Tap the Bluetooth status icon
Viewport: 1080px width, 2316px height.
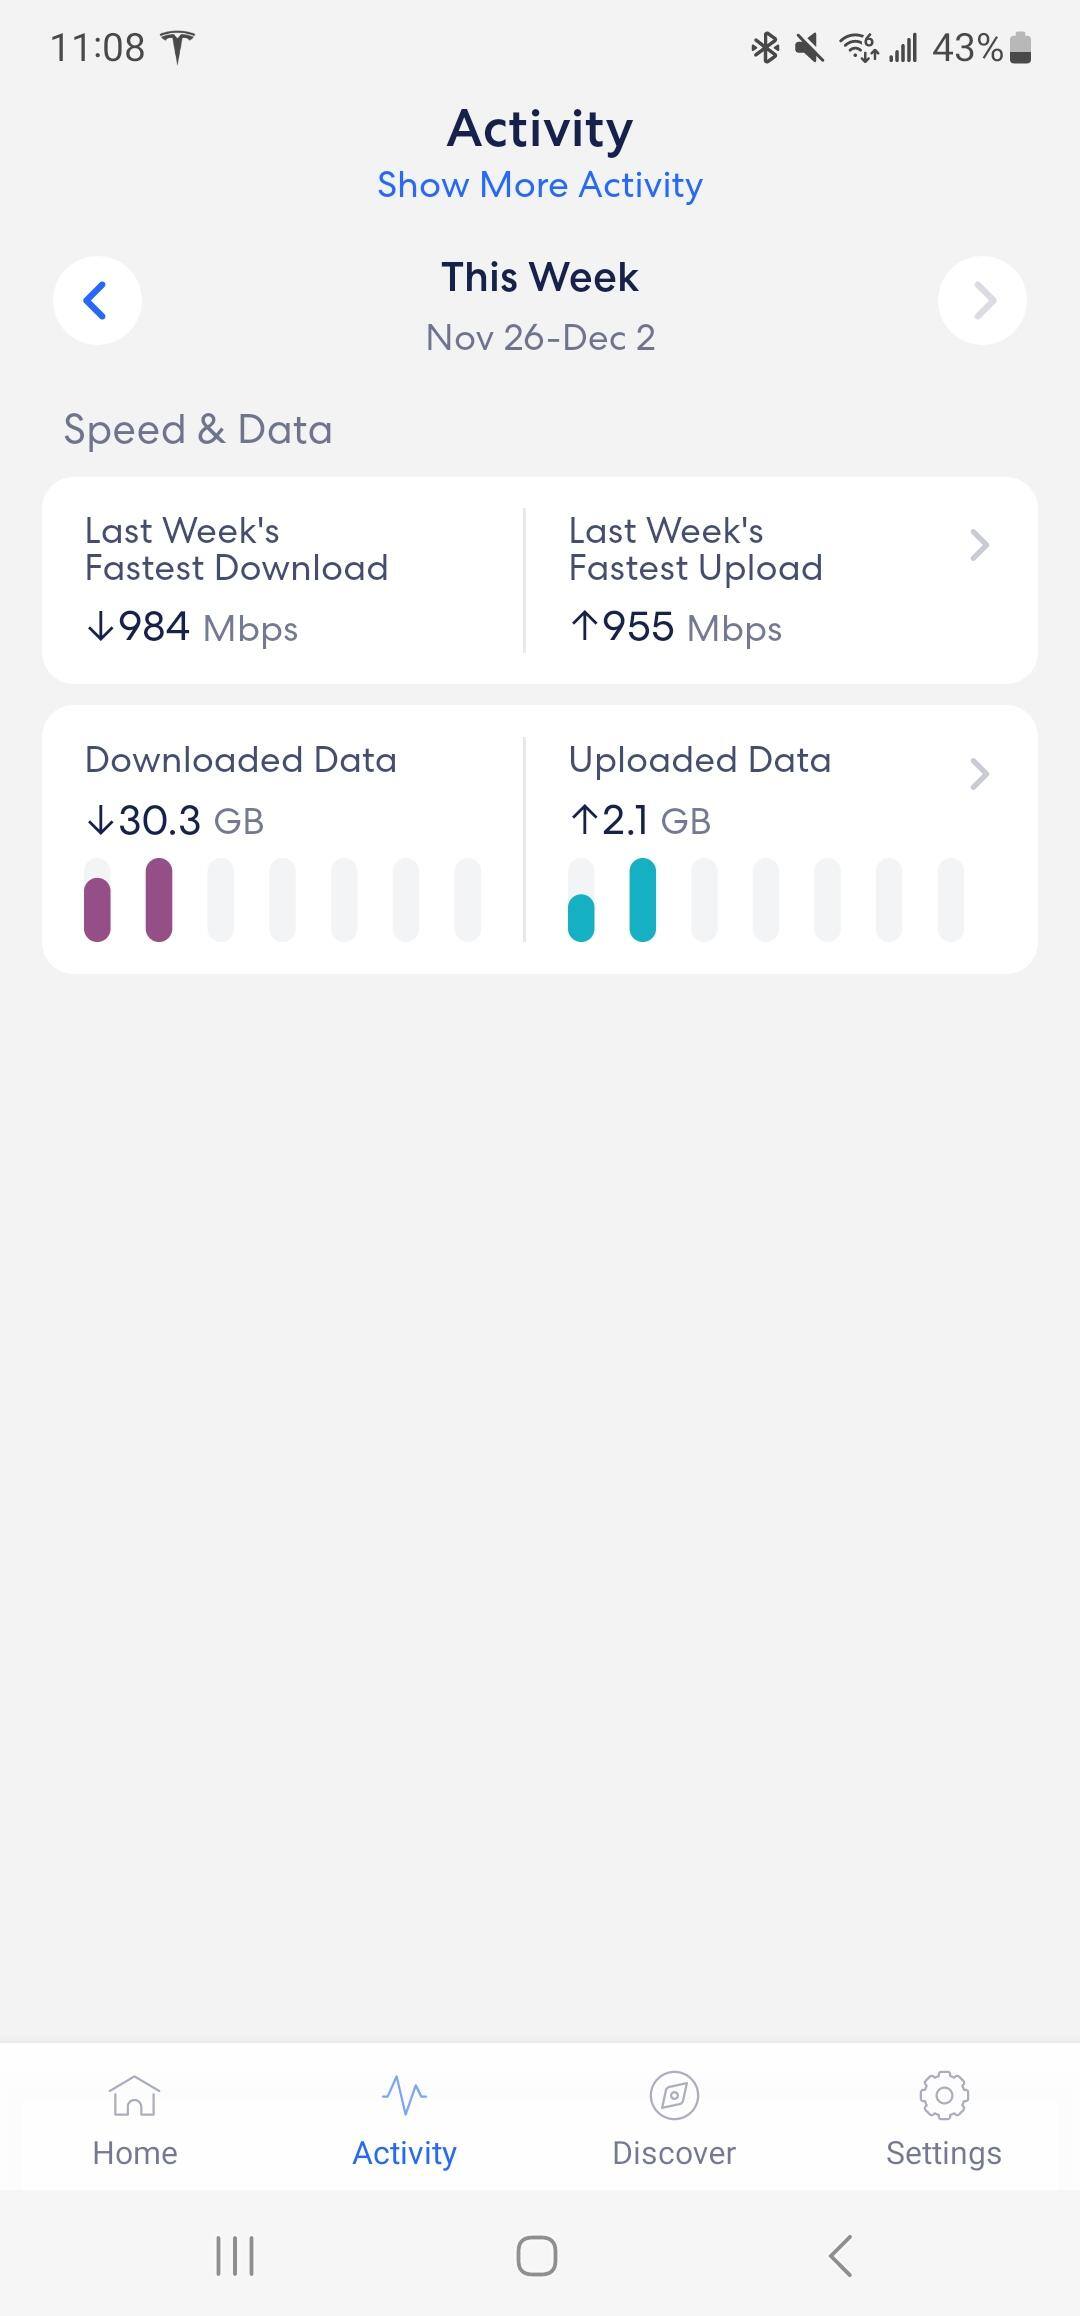(765, 47)
